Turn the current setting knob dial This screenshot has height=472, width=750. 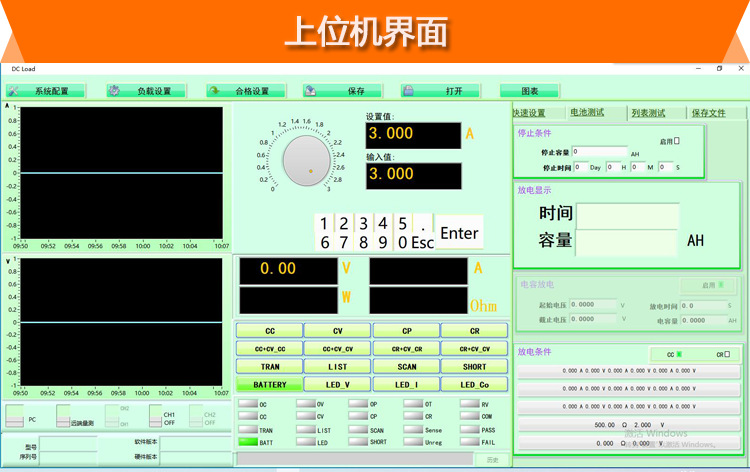coord(306,161)
